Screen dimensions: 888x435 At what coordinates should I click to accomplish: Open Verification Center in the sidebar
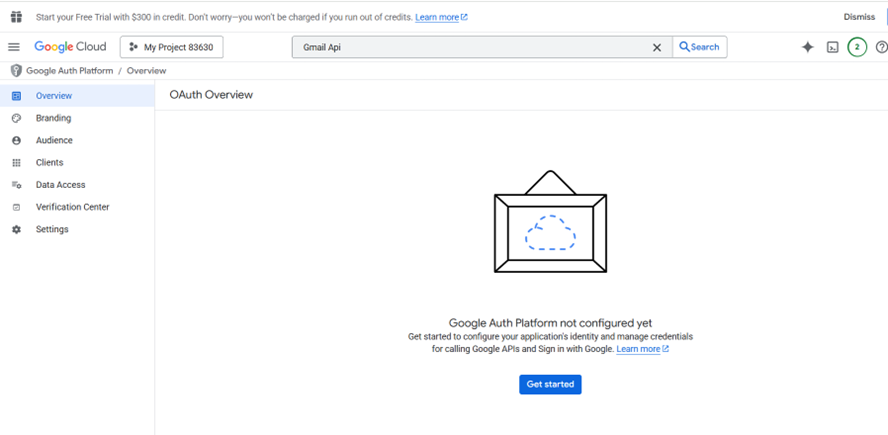(77, 207)
